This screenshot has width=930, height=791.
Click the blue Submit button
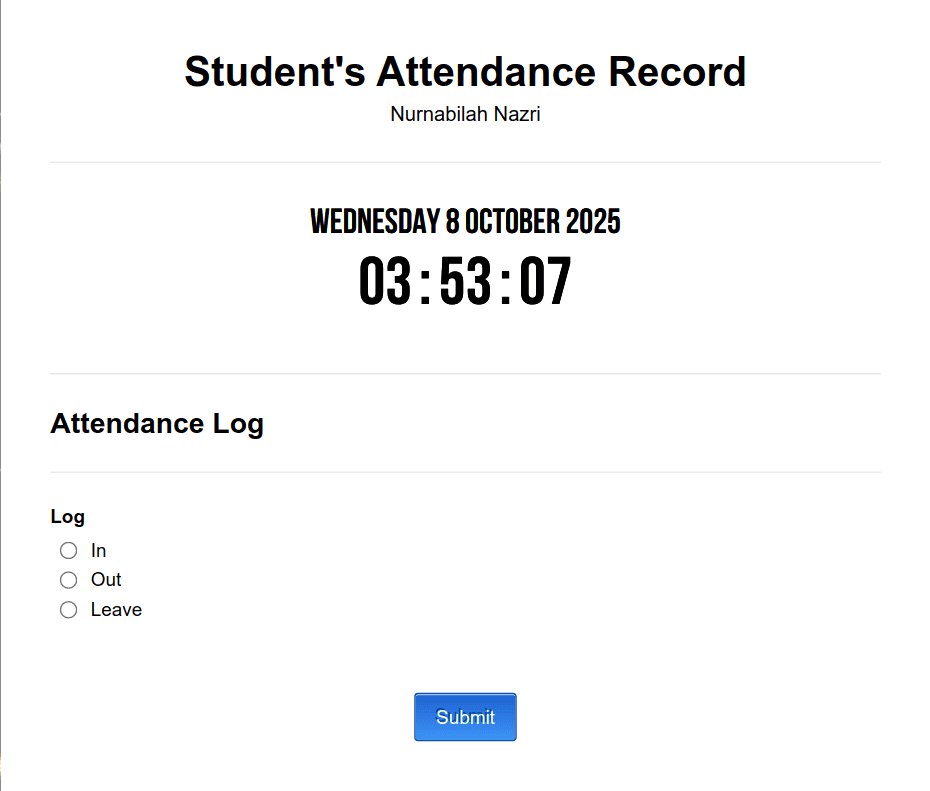coord(465,717)
